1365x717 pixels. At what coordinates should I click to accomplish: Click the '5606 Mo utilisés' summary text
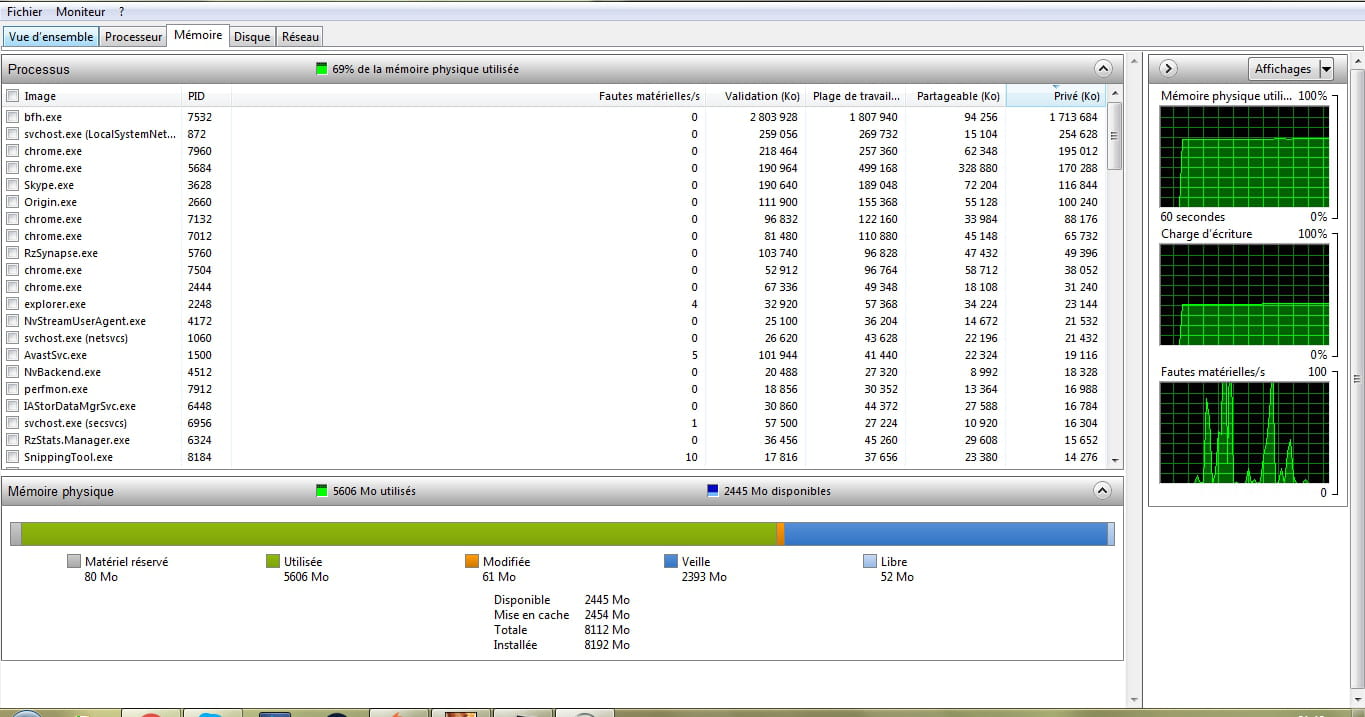374,491
